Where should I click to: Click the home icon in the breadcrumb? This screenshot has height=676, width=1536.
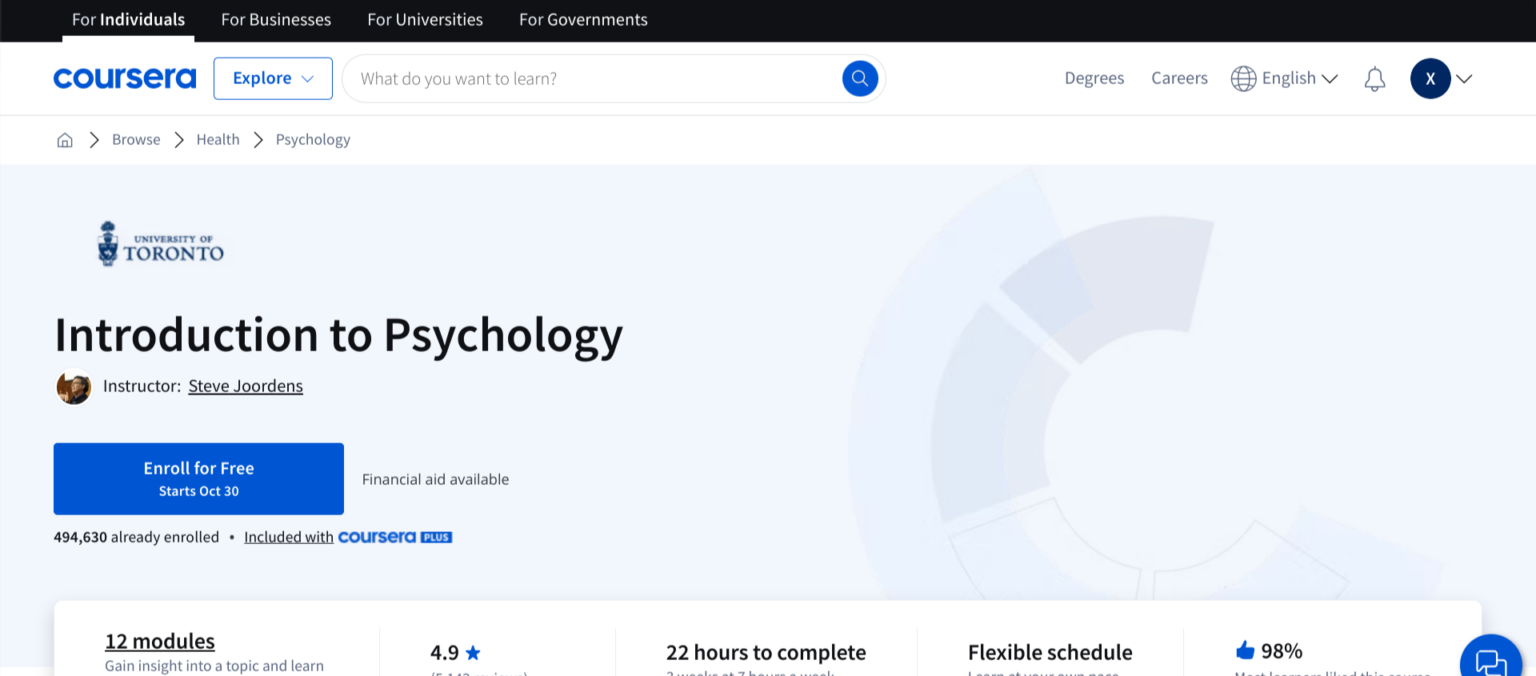point(64,139)
